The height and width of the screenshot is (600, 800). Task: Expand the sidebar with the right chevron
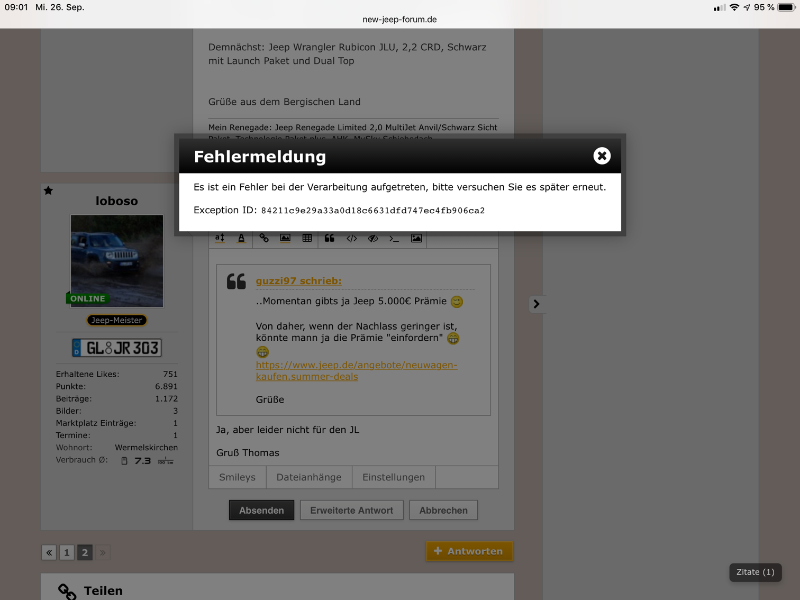(536, 304)
